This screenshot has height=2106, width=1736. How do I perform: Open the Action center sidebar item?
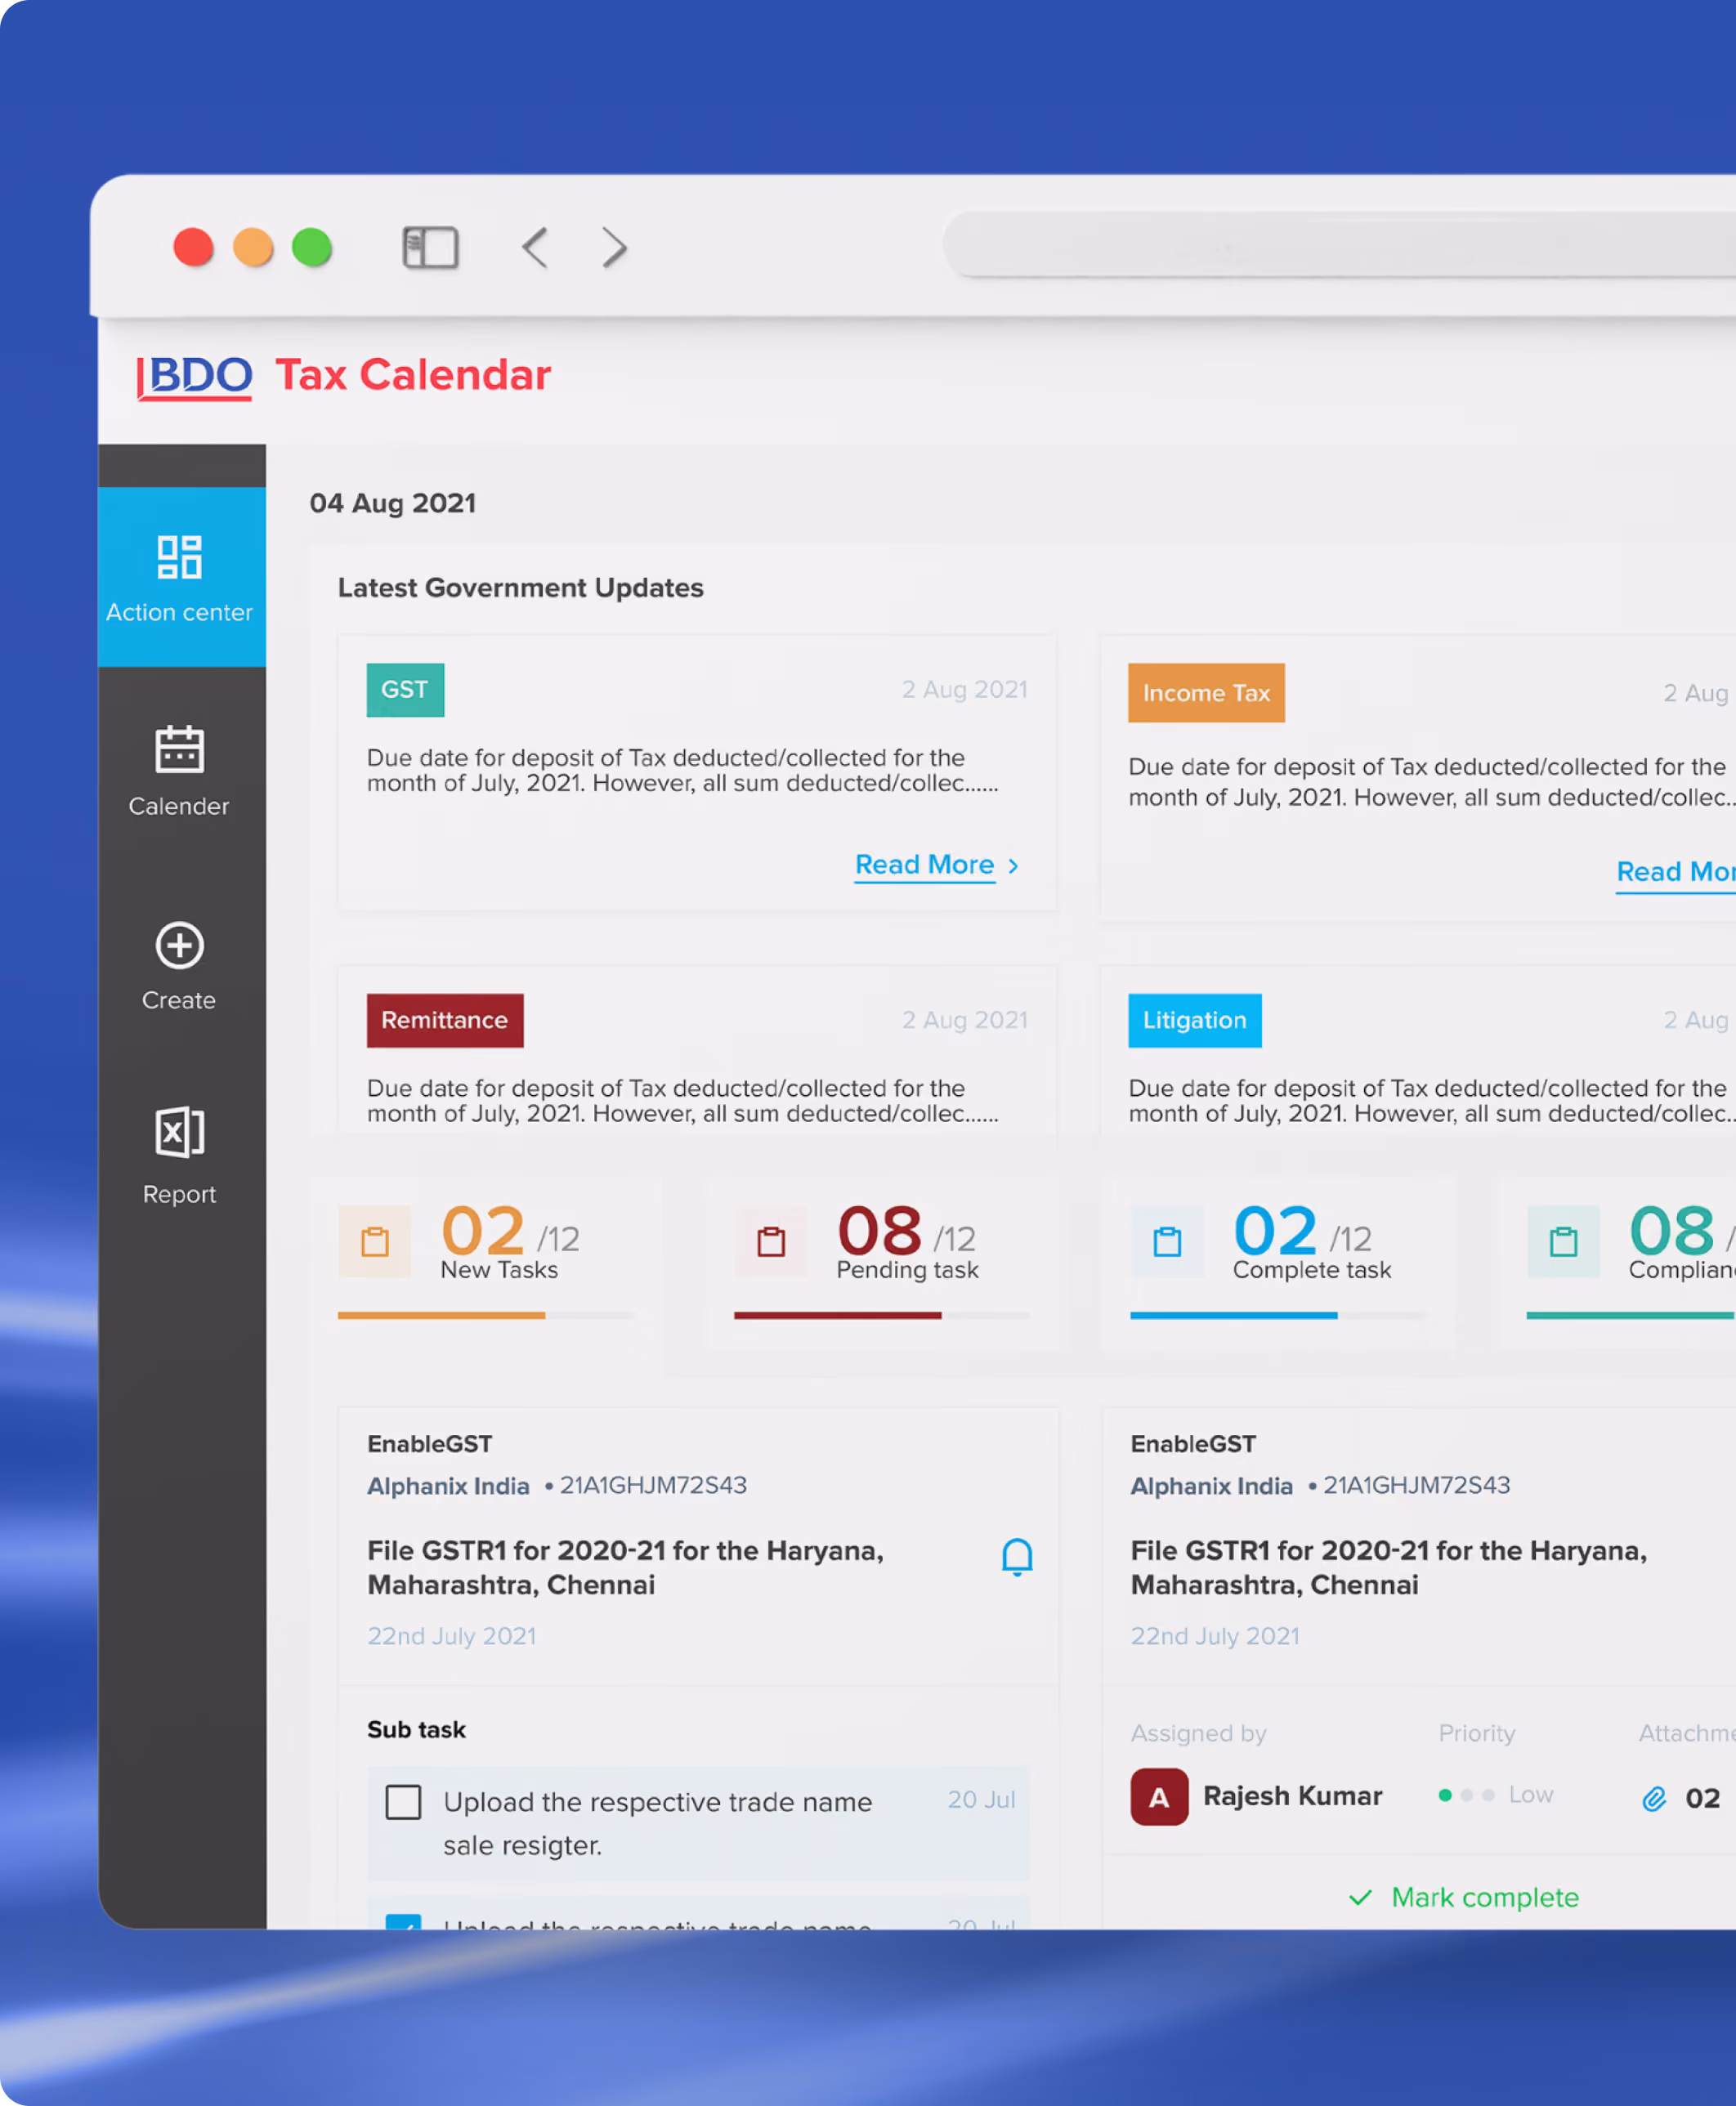tap(181, 577)
